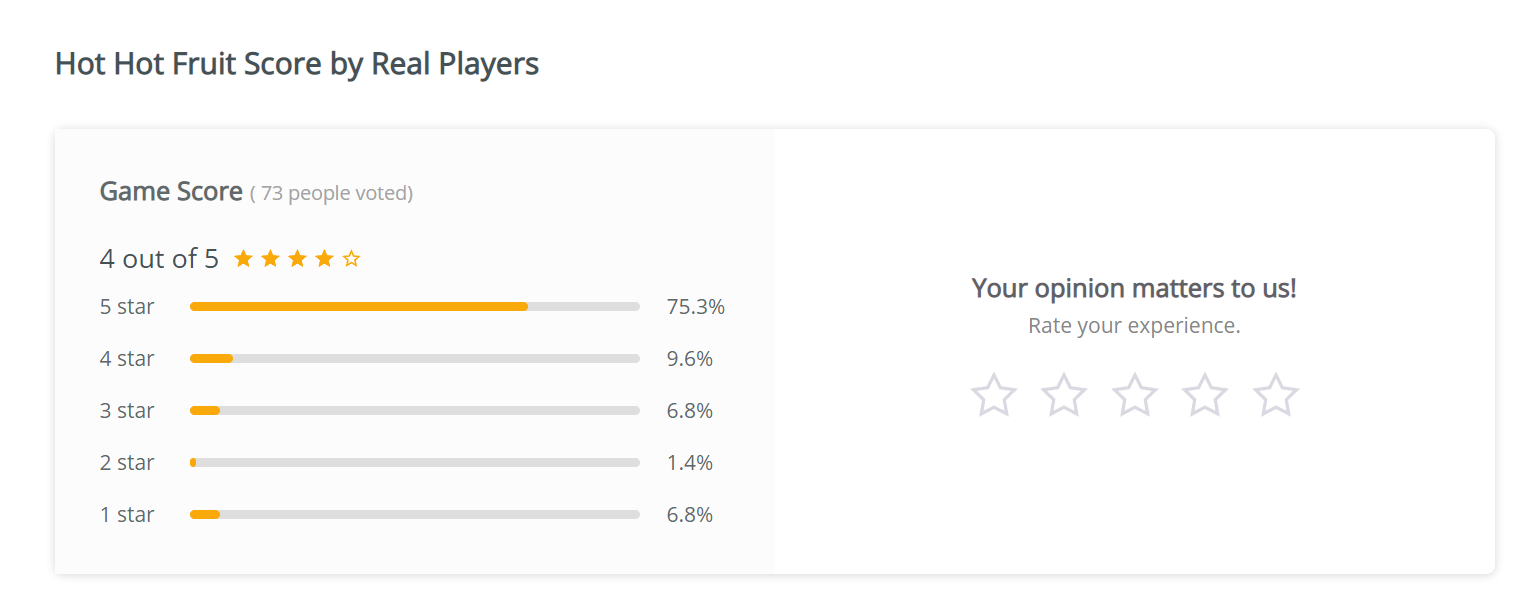Give a two-star rating
This screenshot has width=1539, height=613.
1064,395
